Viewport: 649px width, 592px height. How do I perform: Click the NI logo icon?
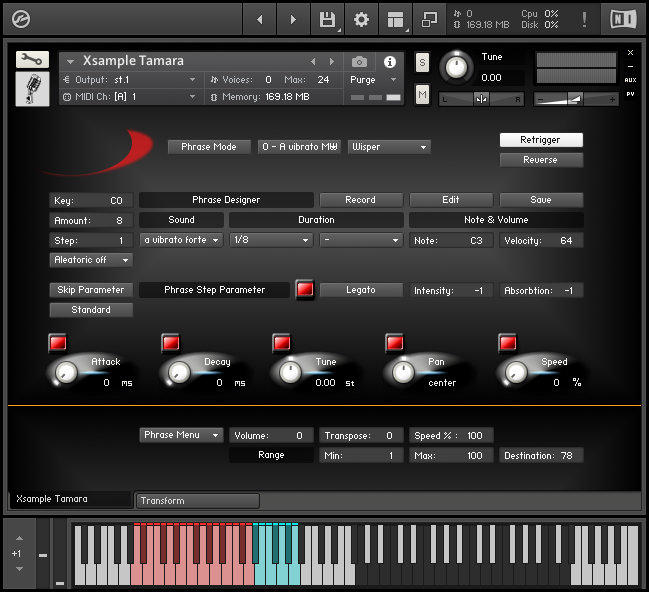pos(623,19)
